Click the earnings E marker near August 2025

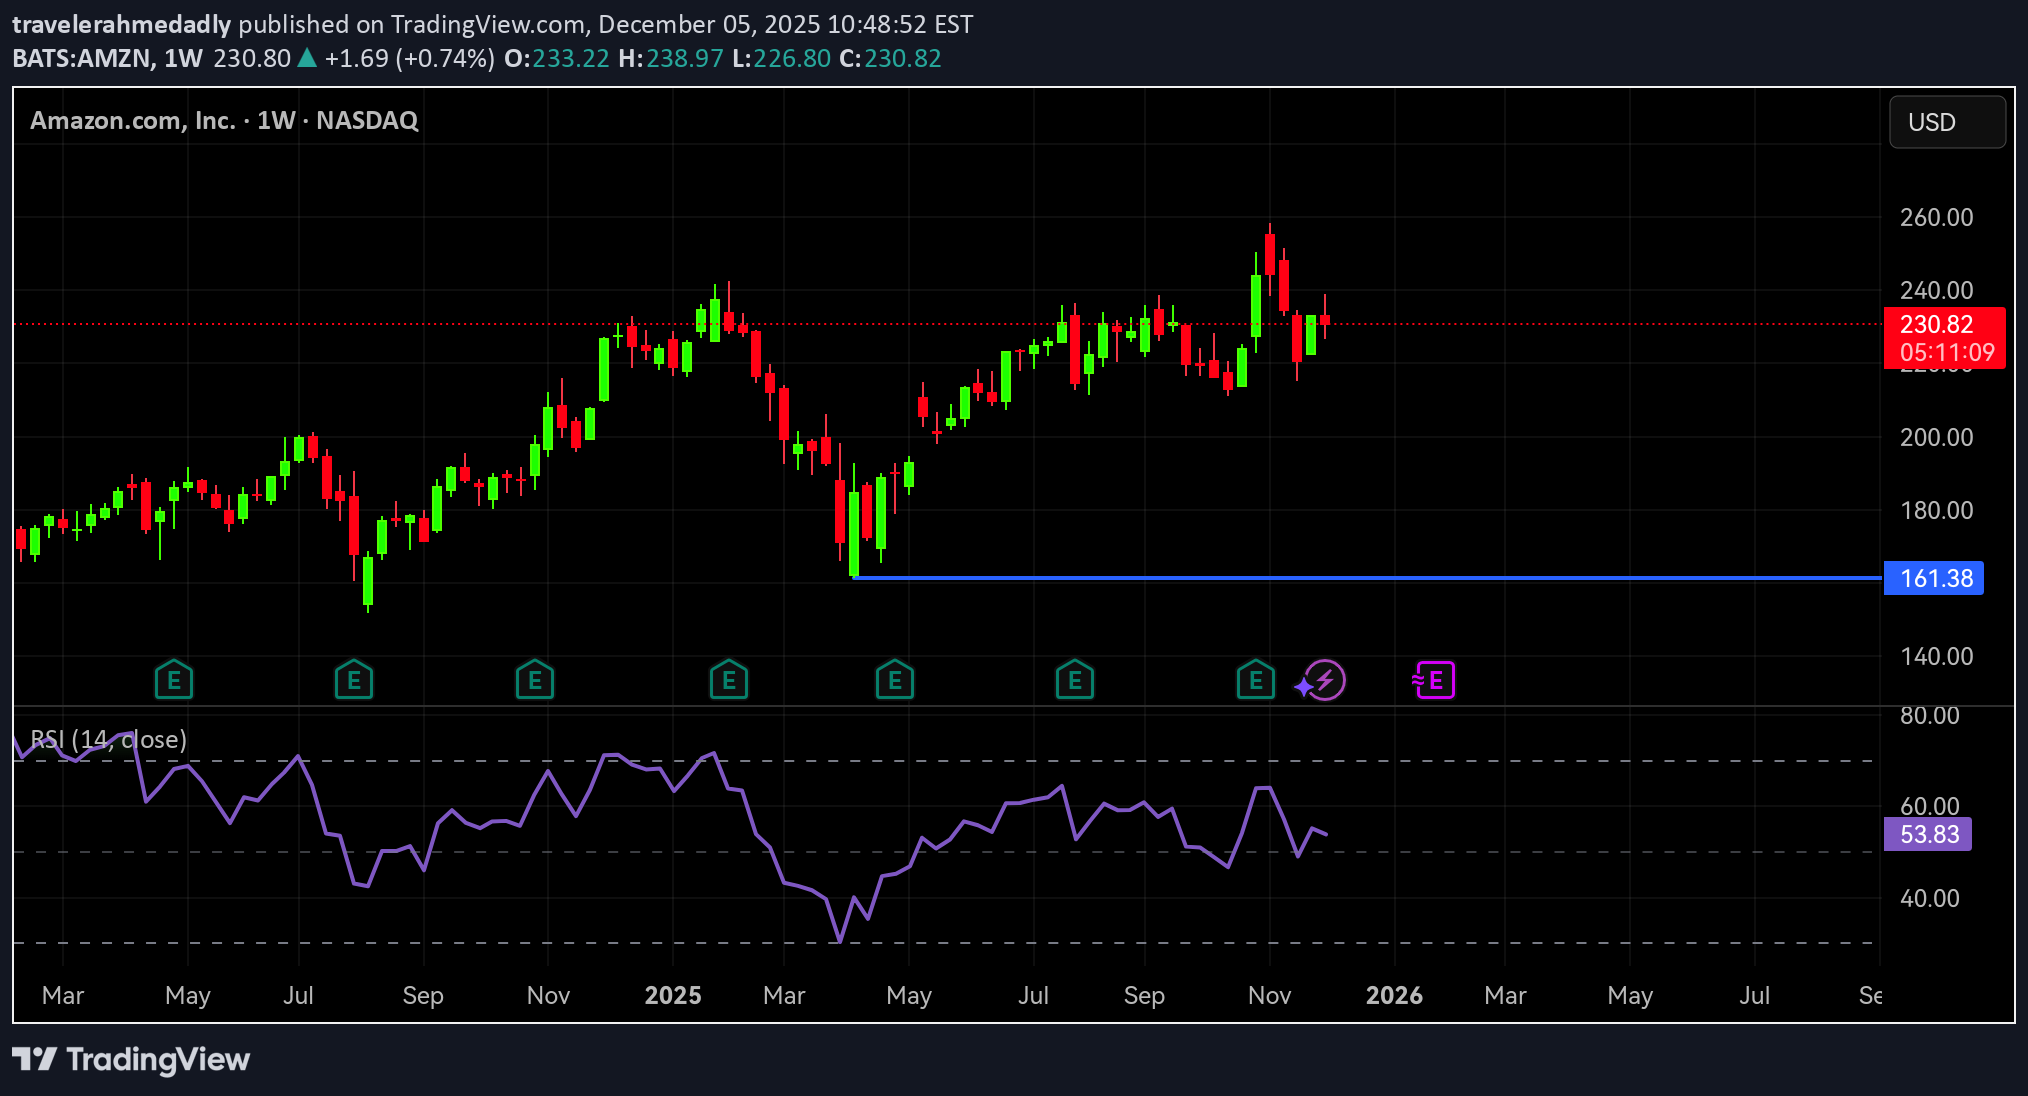1075,681
